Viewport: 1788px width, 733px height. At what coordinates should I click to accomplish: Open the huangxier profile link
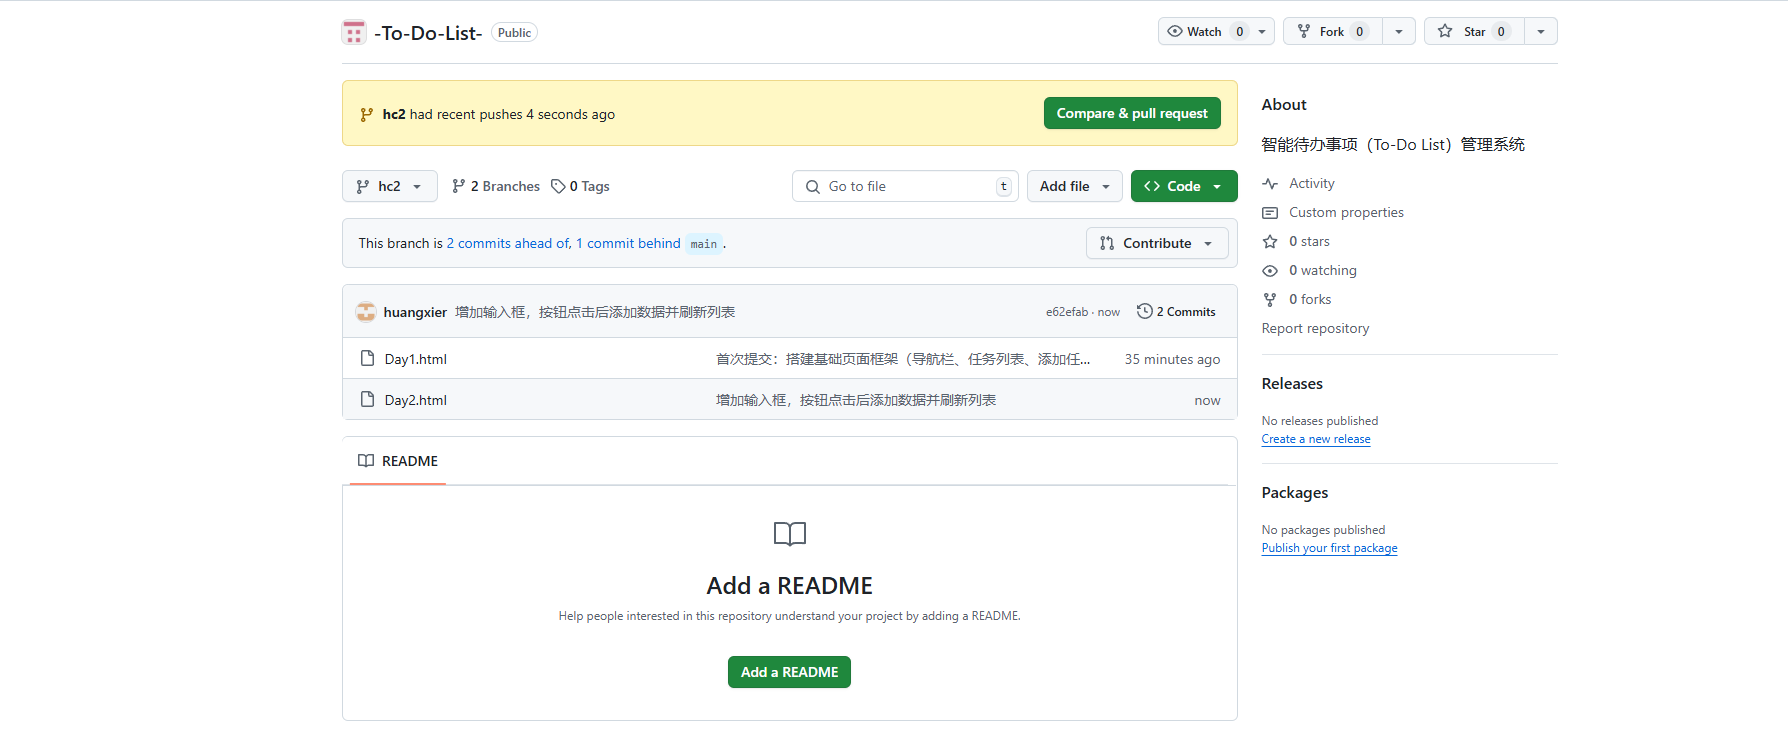(x=415, y=312)
